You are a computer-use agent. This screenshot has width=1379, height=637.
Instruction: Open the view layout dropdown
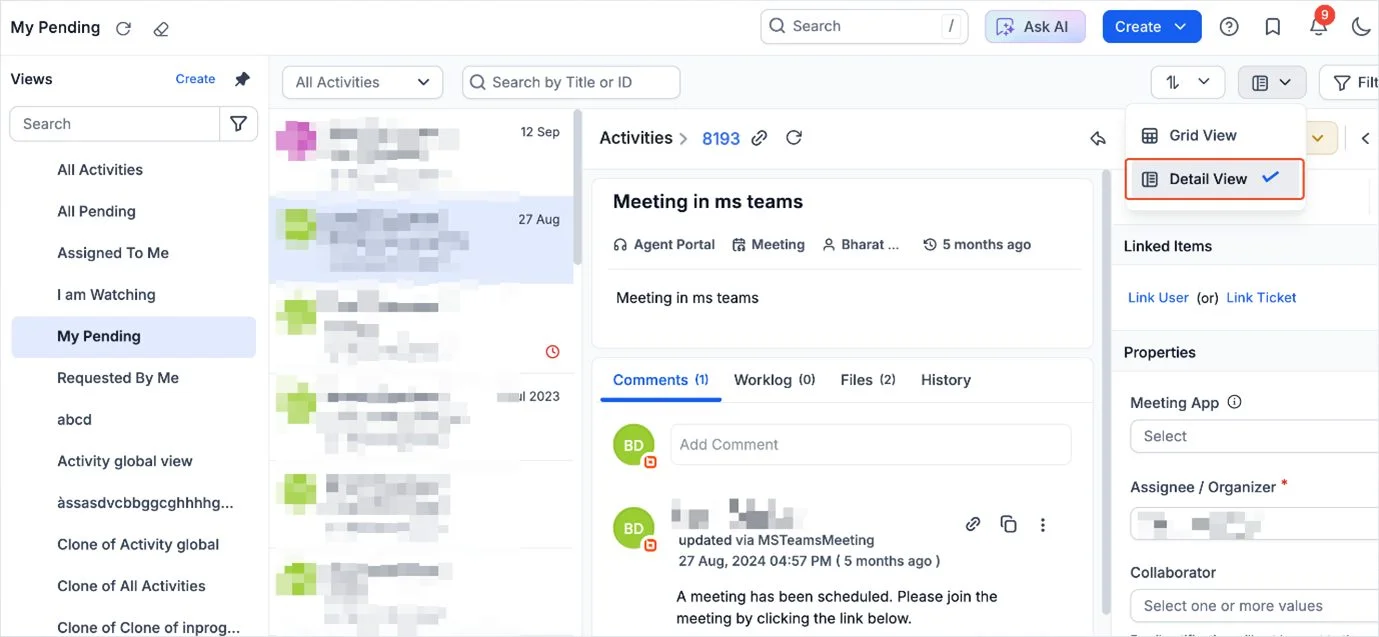1271,82
